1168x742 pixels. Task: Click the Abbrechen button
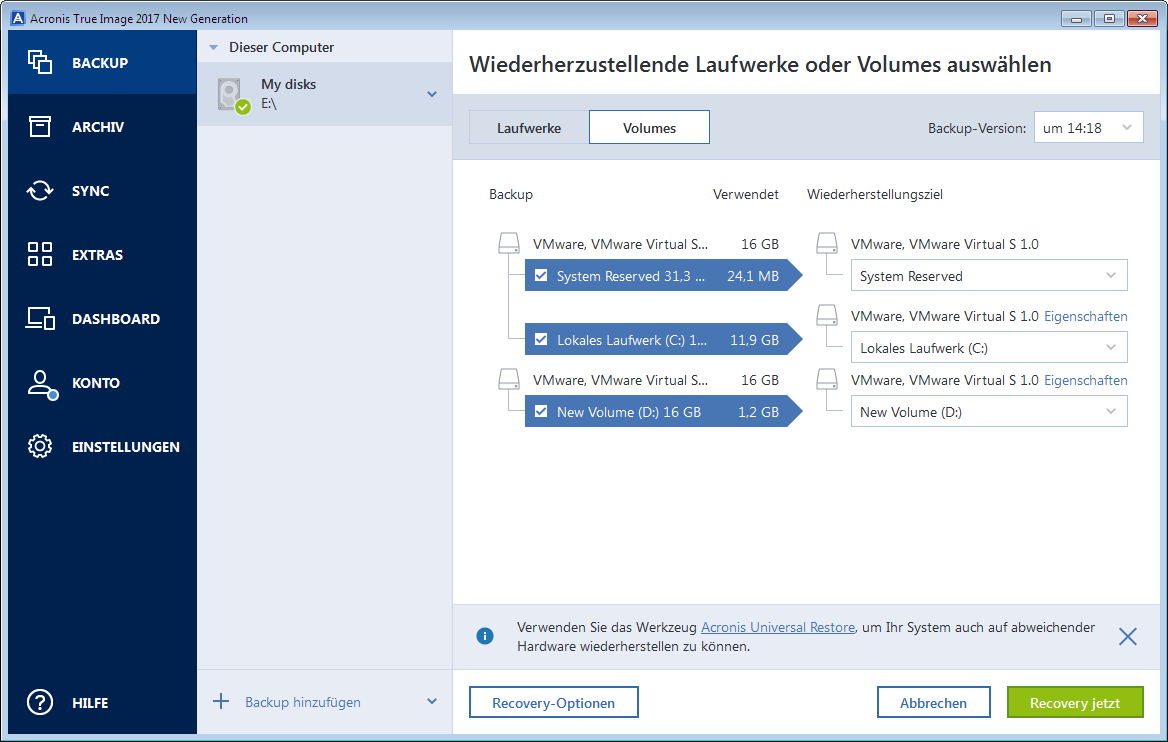point(933,703)
